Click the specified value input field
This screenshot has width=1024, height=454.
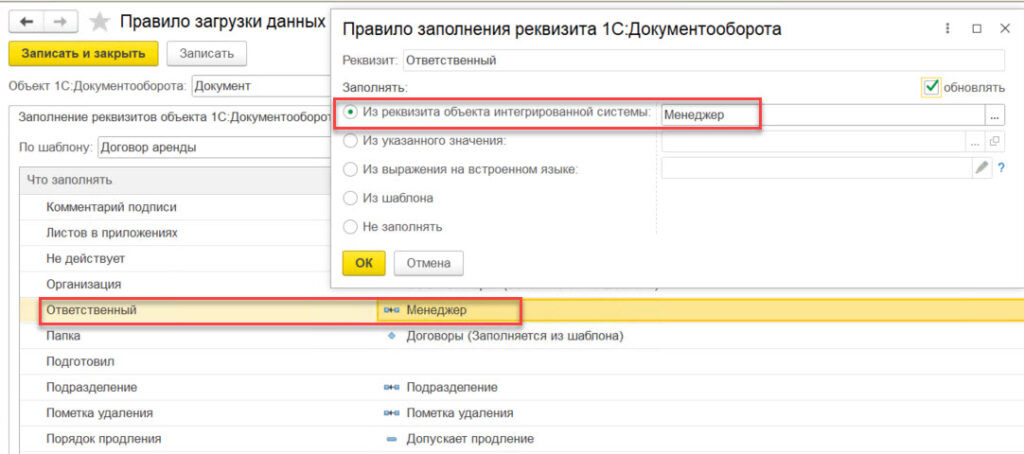pos(814,141)
